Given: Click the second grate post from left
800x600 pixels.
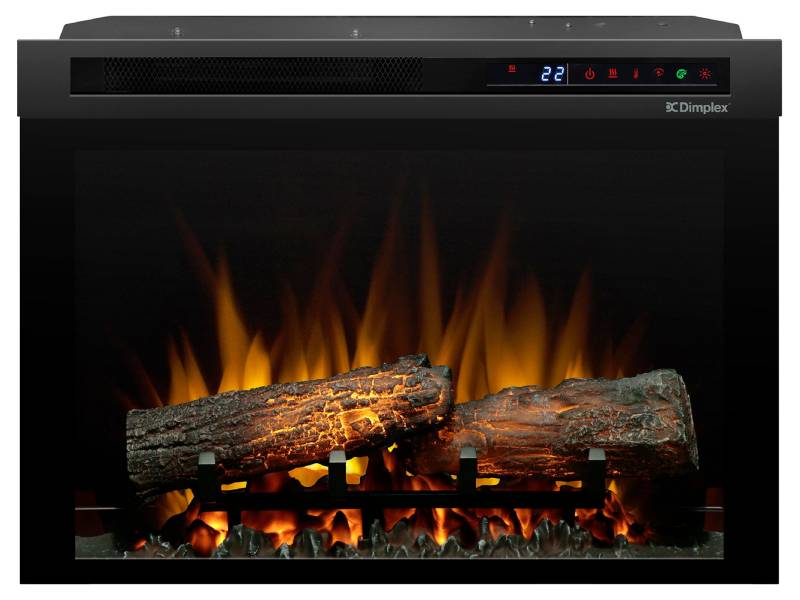Looking at the screenshot, I should [x=337, y=469].
